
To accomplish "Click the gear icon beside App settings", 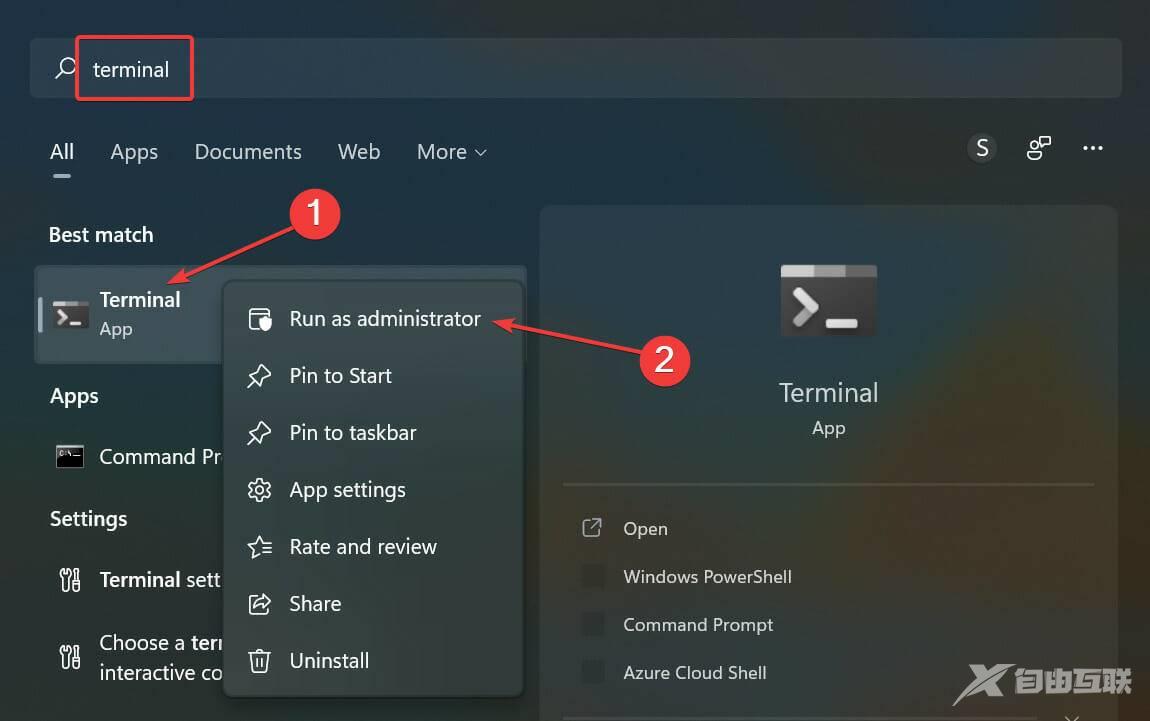I will [x=259, y=490].
